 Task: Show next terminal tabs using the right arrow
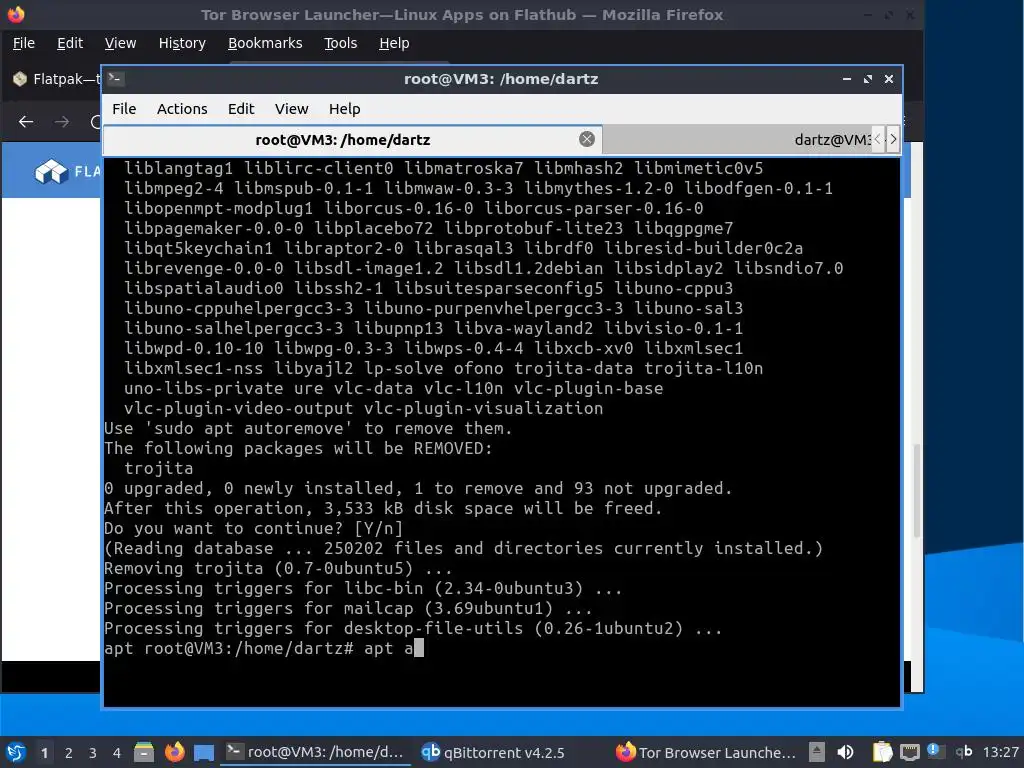(893, 139)
